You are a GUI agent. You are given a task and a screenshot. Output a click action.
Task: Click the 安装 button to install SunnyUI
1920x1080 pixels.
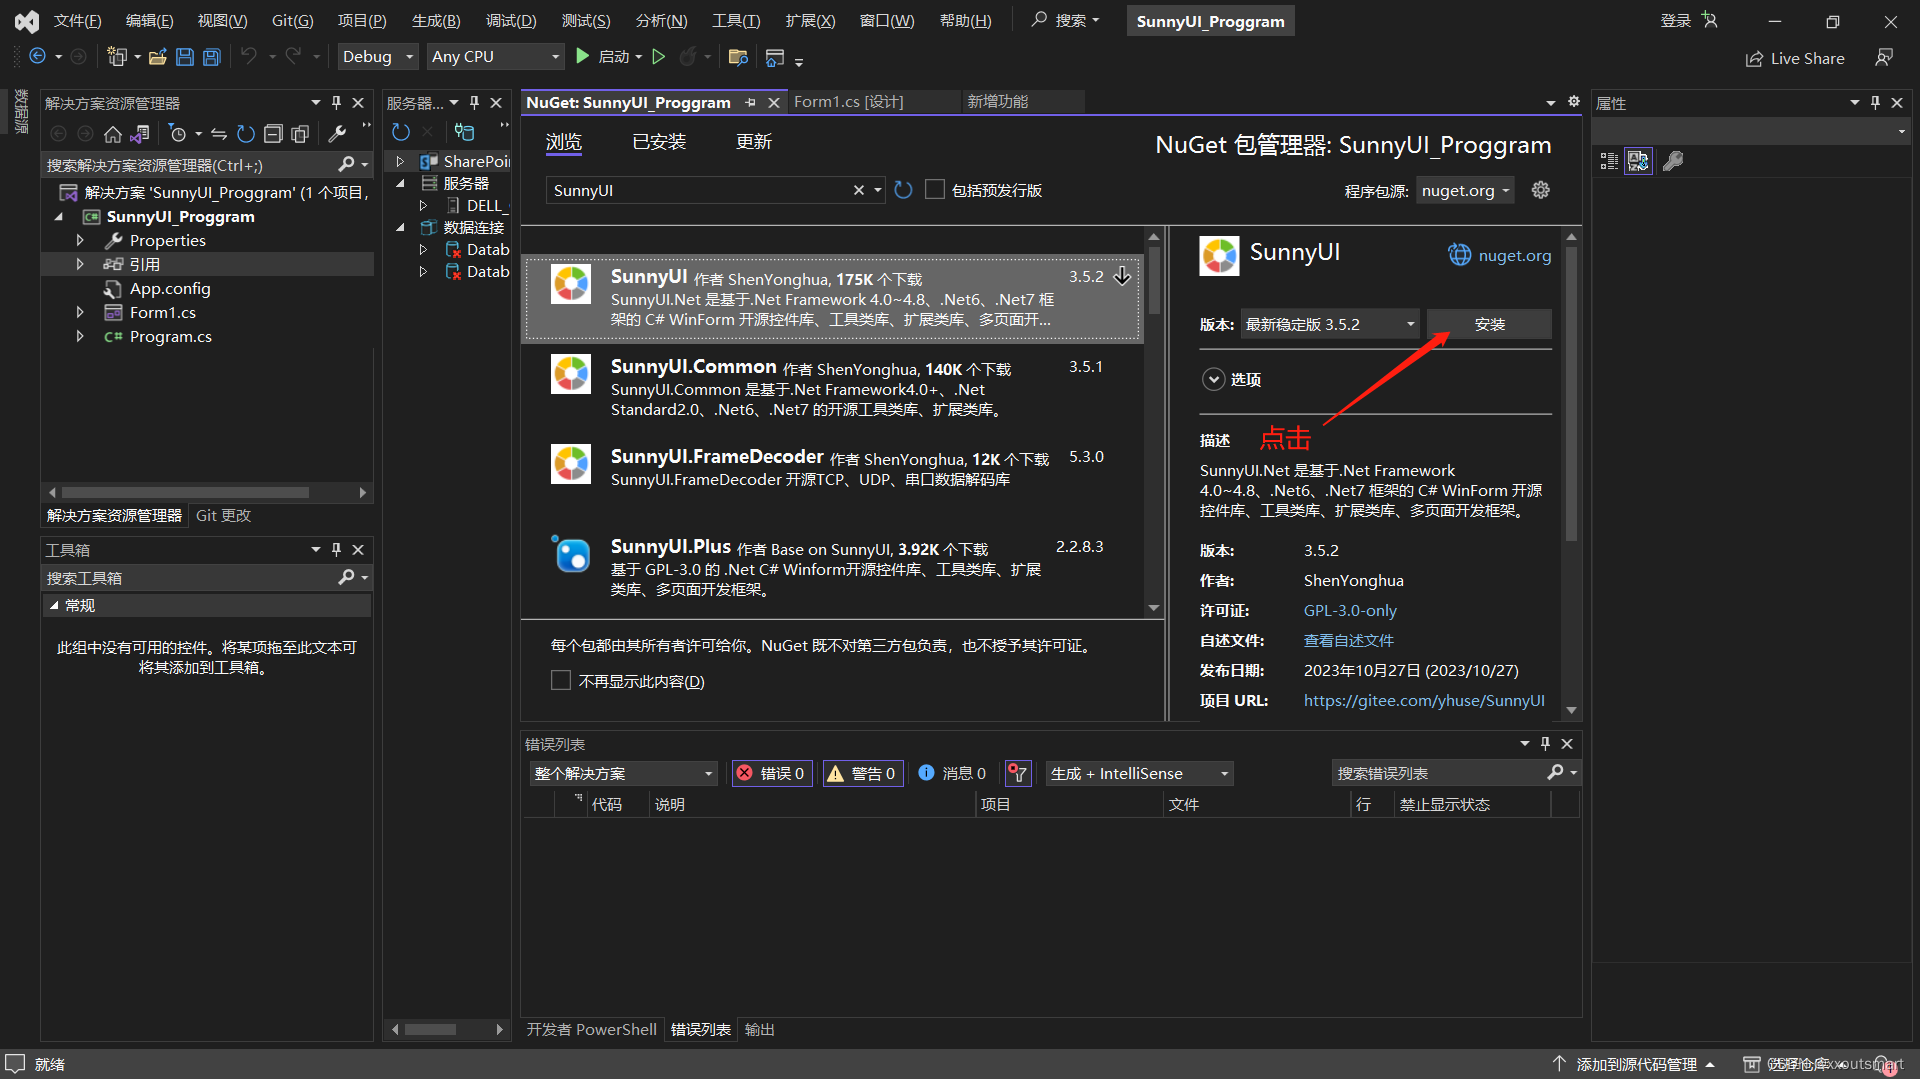(1489, 323)
